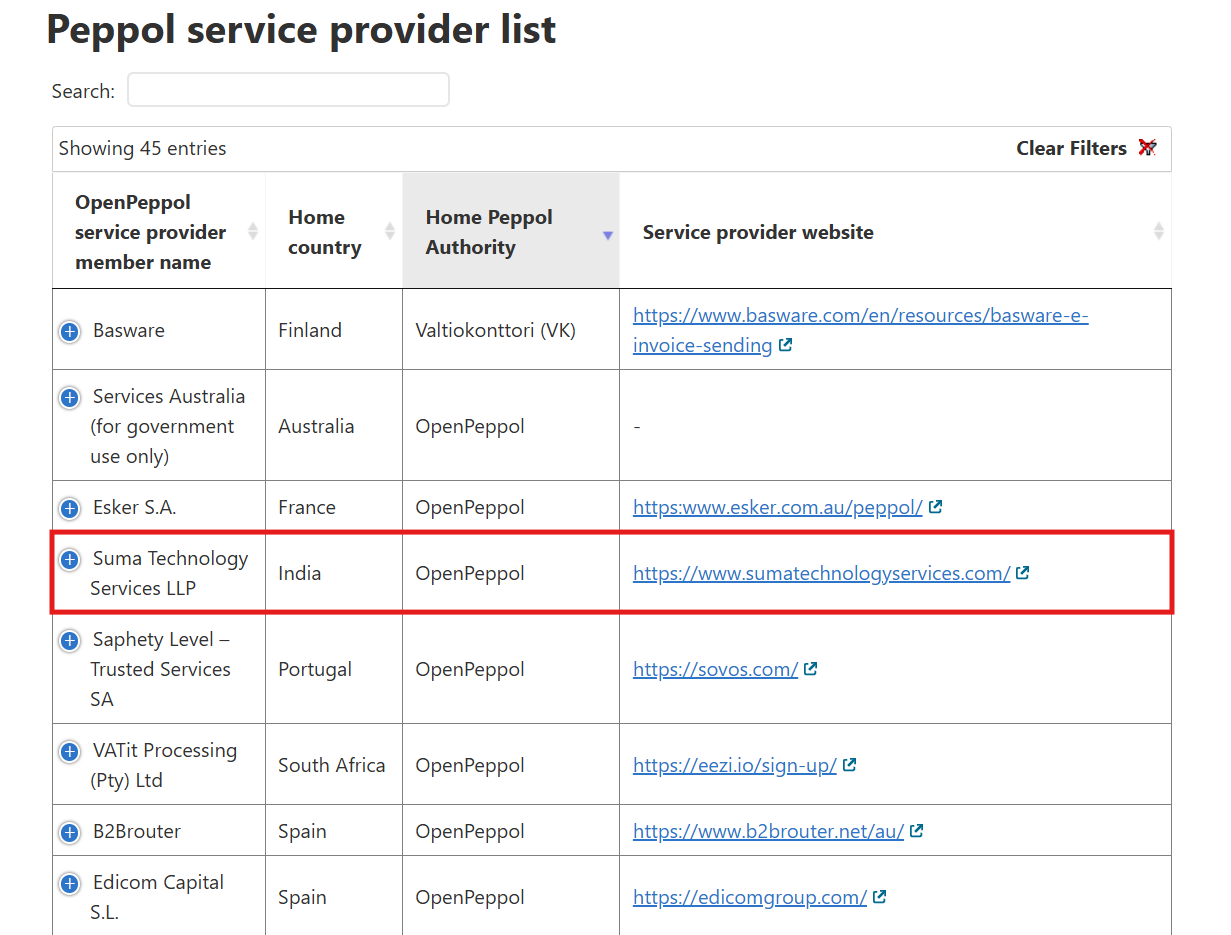Click plus icon beside Edicom Capital S.L.
This screenshot has height=935, width=1231.
[x=69, y=884]
